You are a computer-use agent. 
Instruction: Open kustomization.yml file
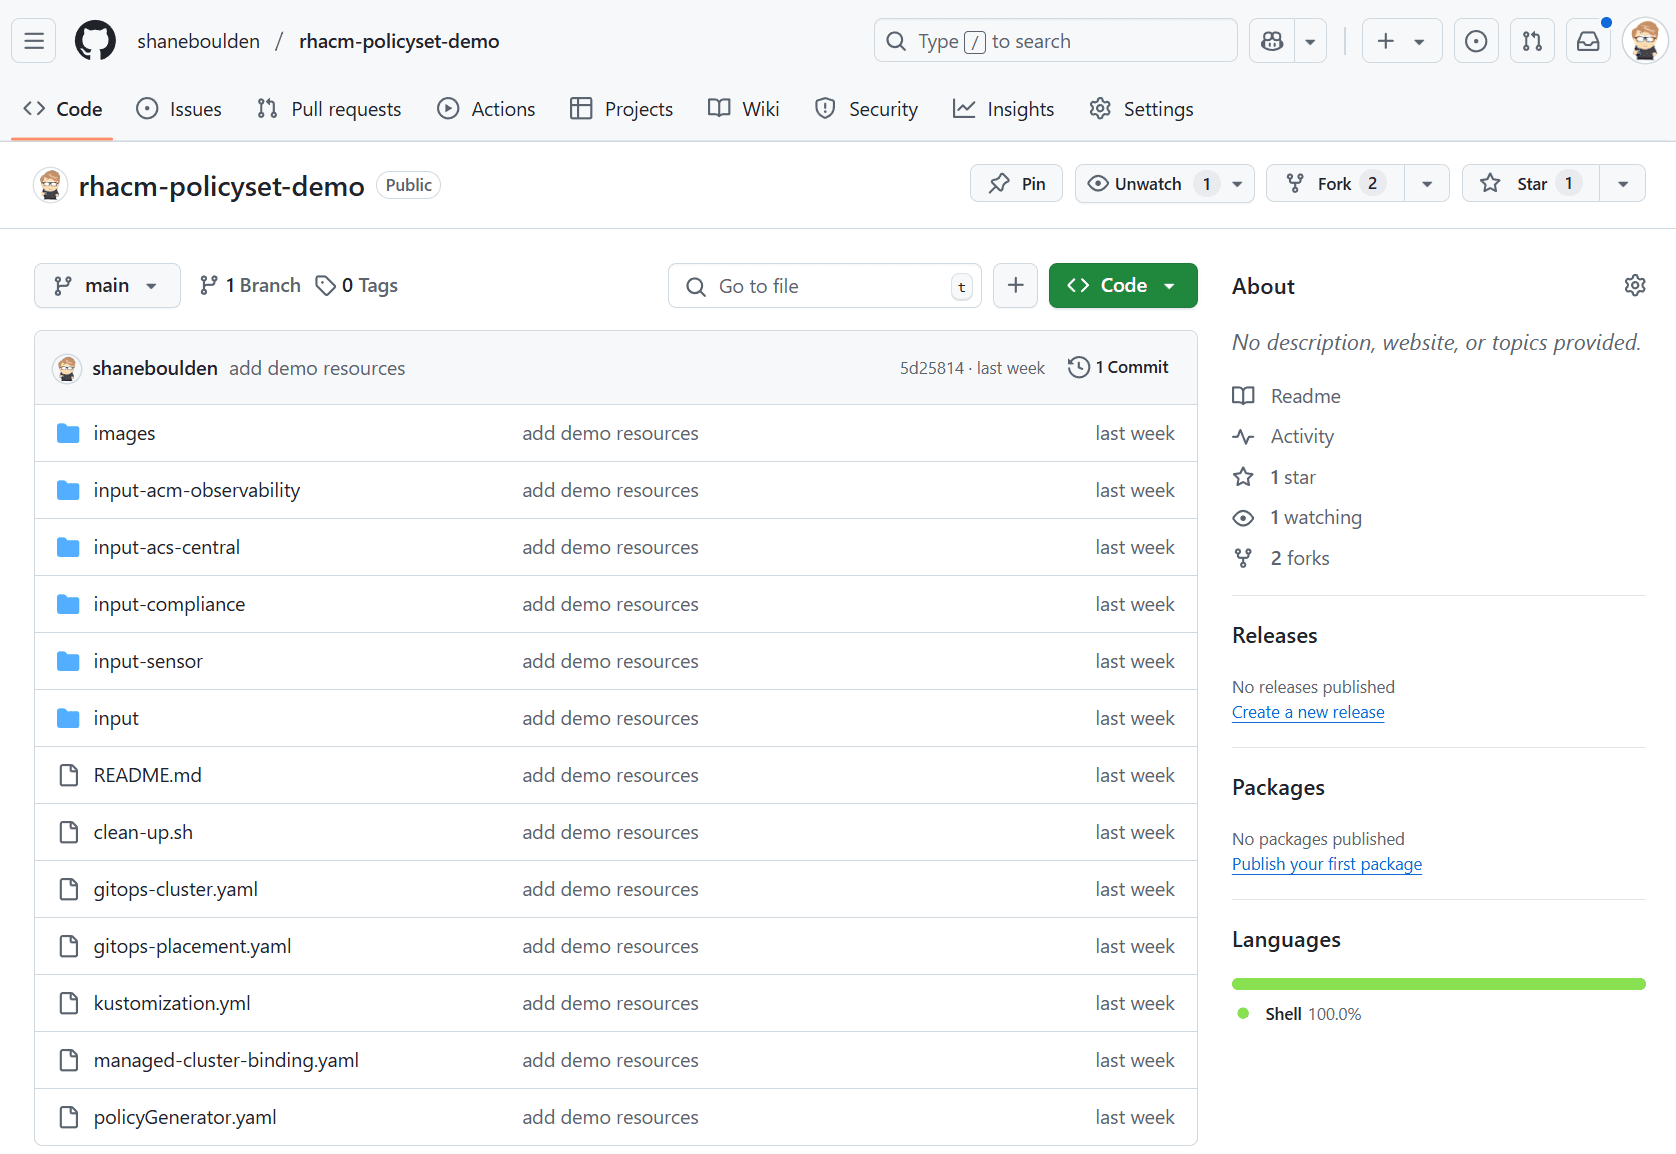pyautogui.click(x=172, y=1004)
